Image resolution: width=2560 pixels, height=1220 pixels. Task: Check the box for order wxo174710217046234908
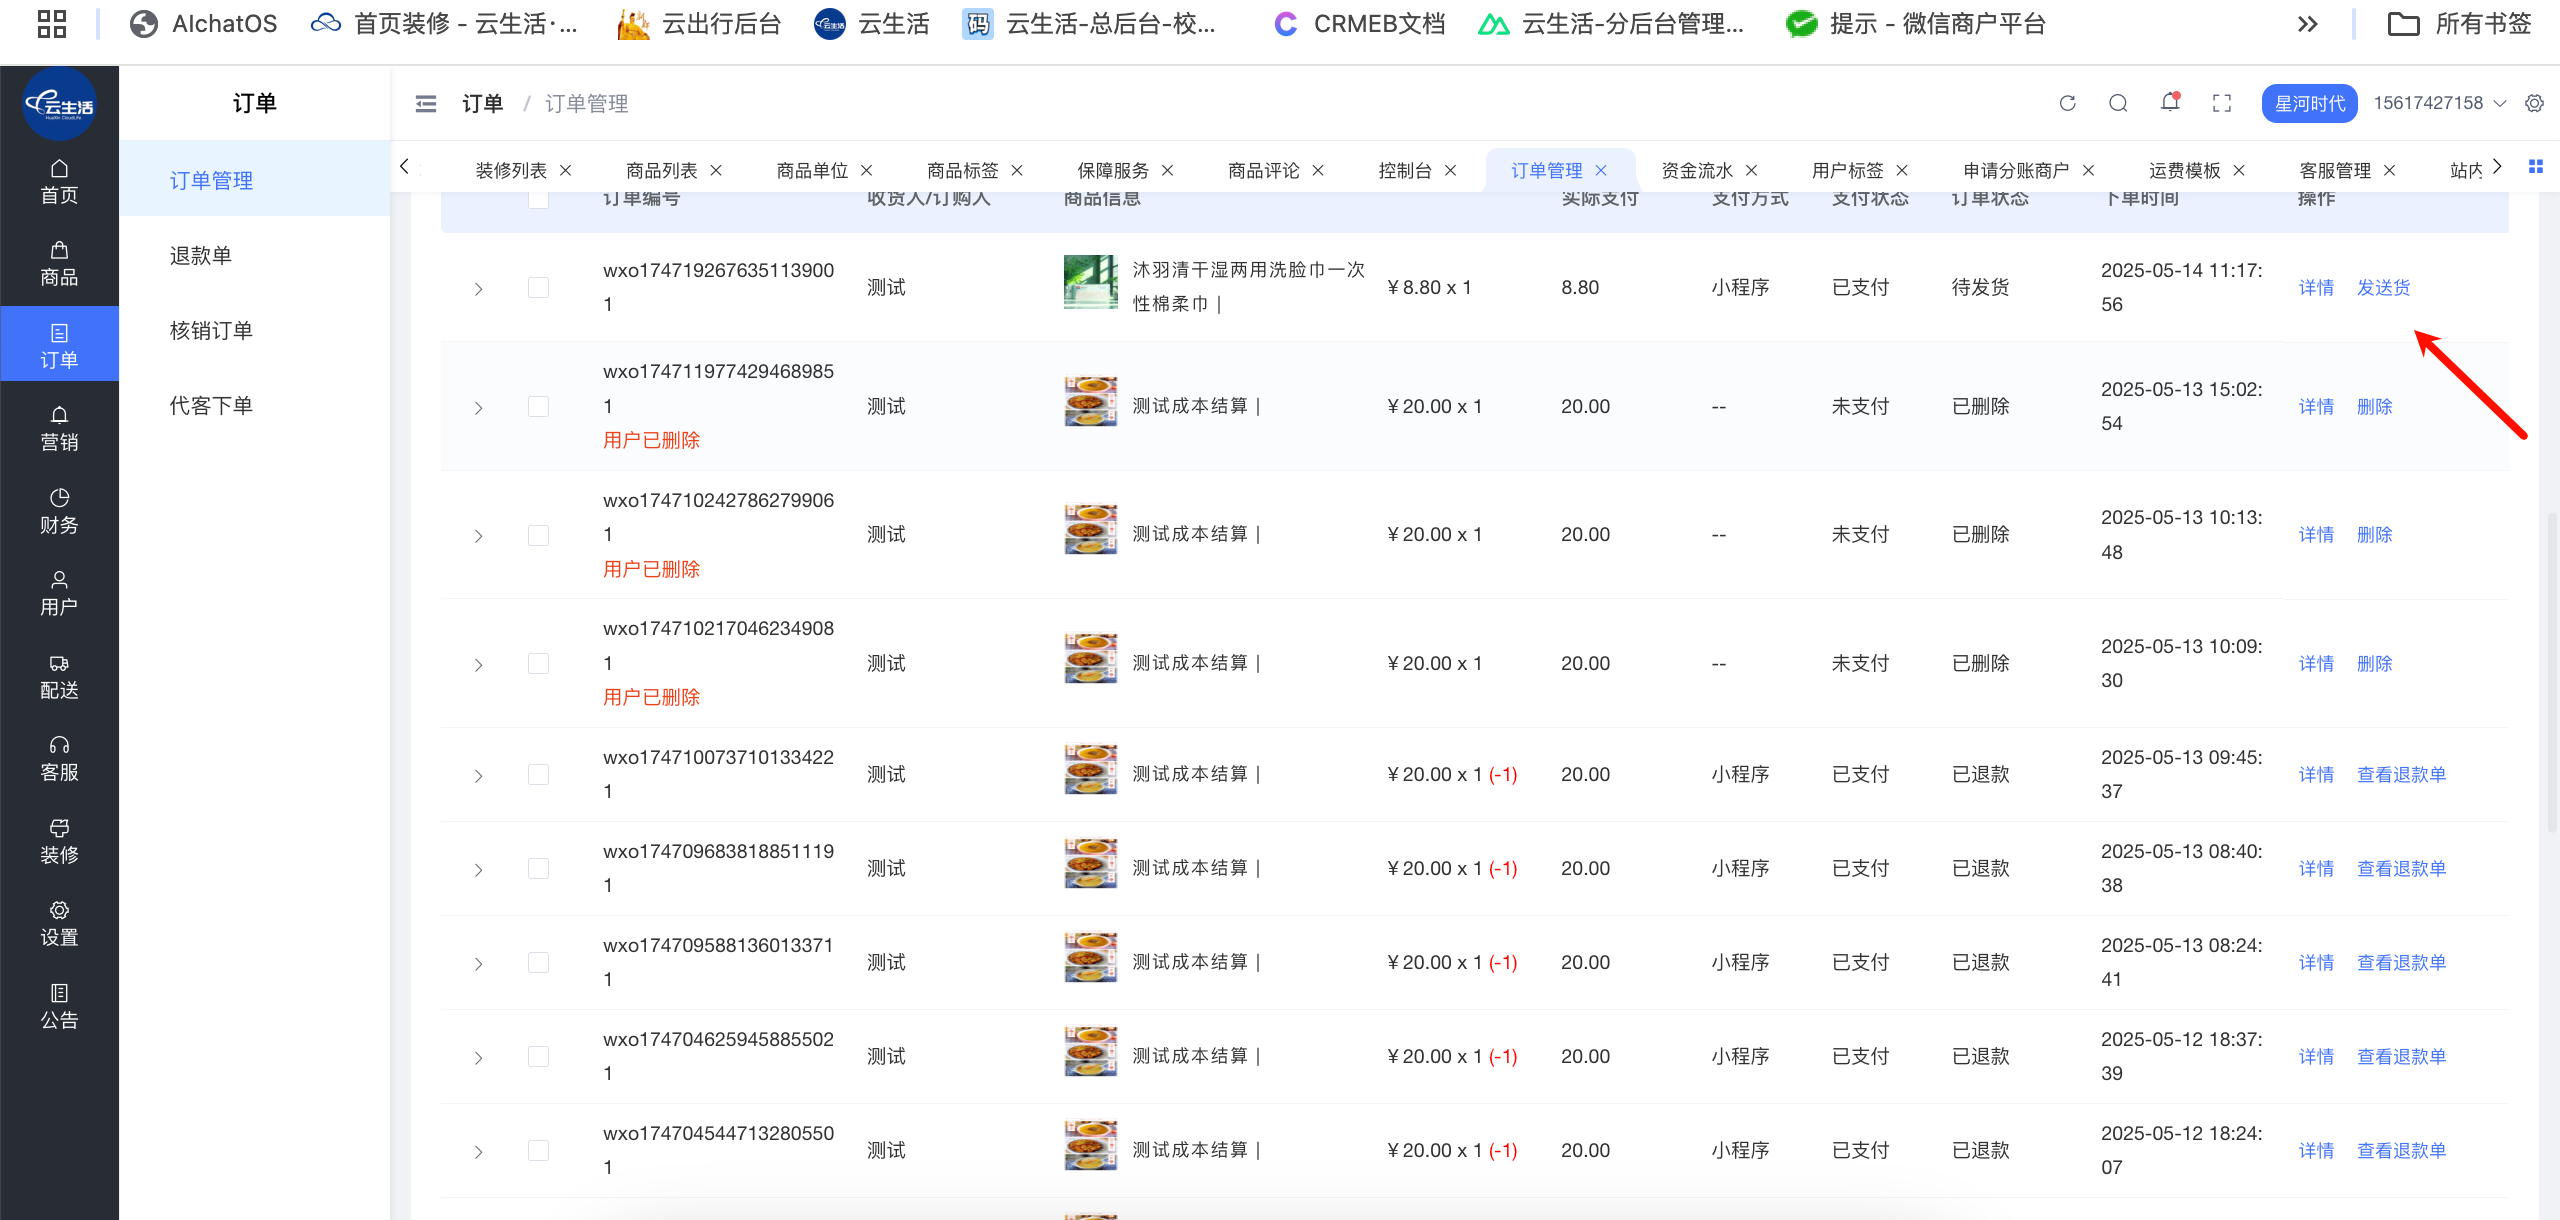tap(538, 664)
